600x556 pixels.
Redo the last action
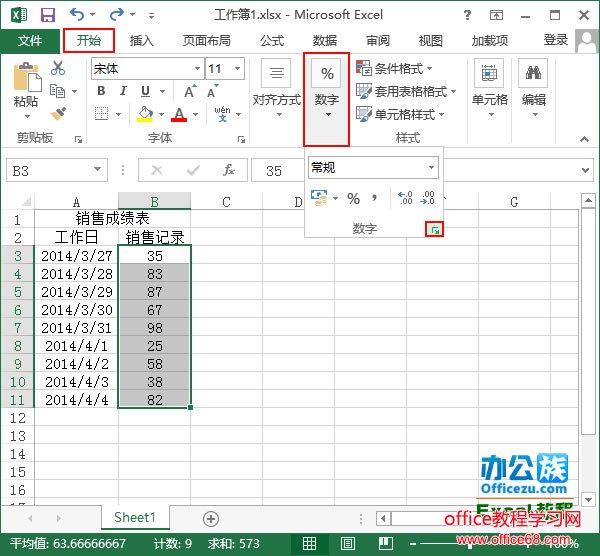click(117, 15)
